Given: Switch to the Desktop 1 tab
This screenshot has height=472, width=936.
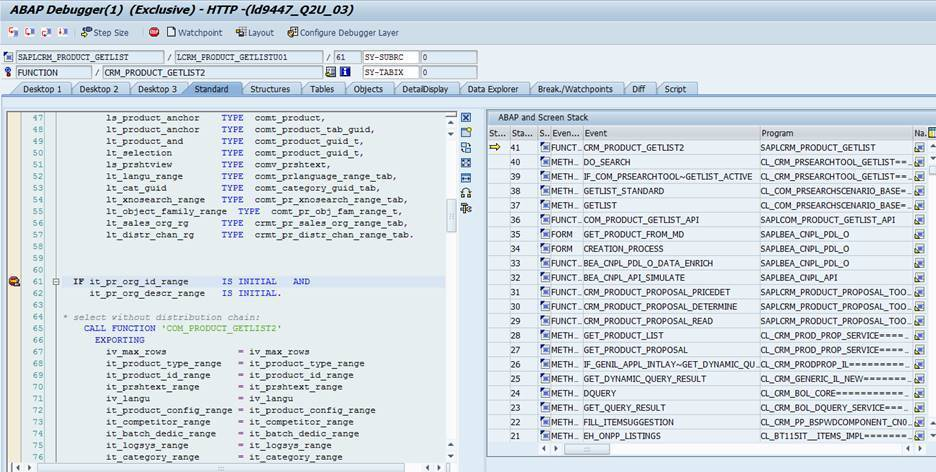Looking at the screenshot, I should tap(42, 89).
